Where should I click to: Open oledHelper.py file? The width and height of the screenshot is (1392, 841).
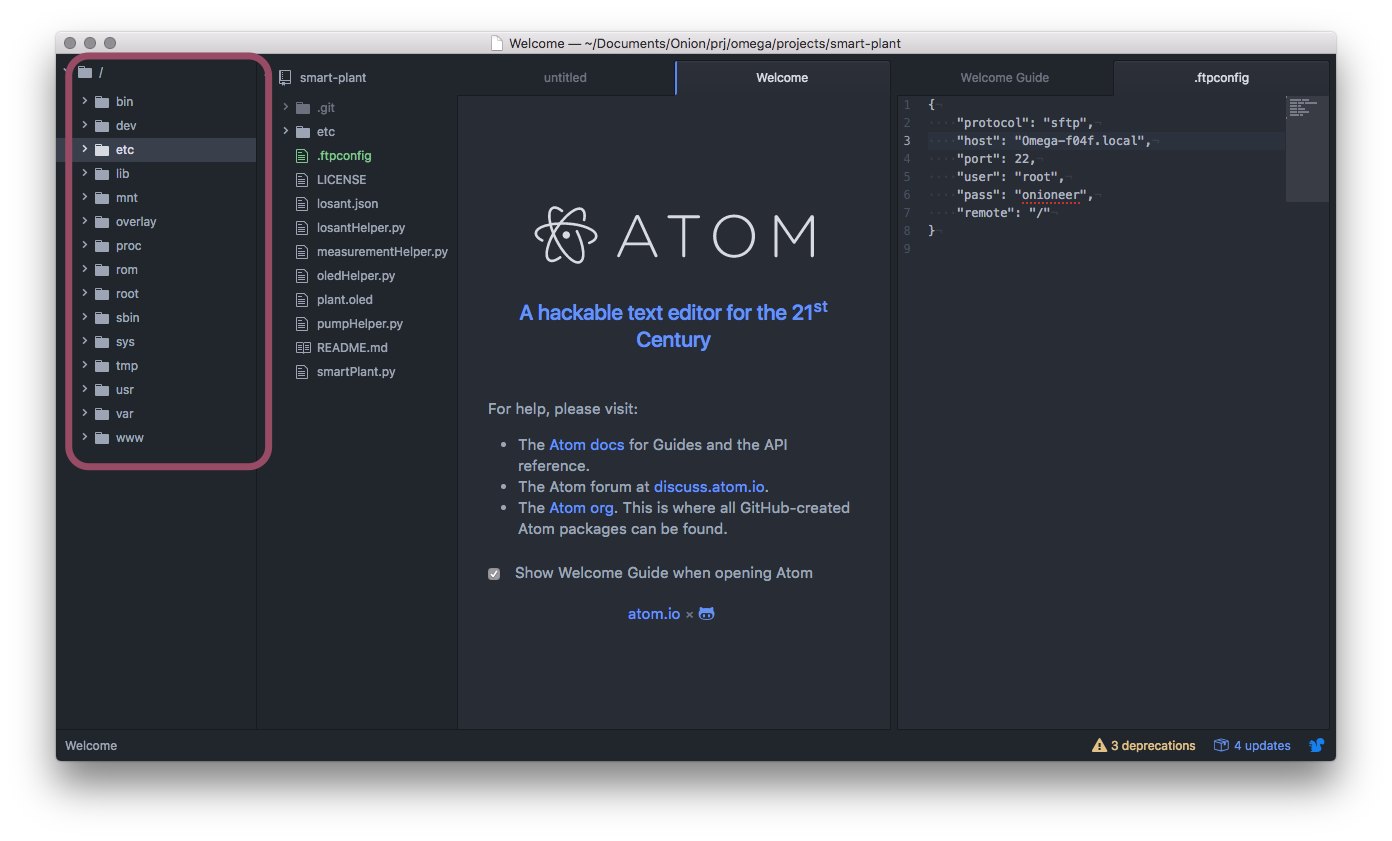[356, 276]
